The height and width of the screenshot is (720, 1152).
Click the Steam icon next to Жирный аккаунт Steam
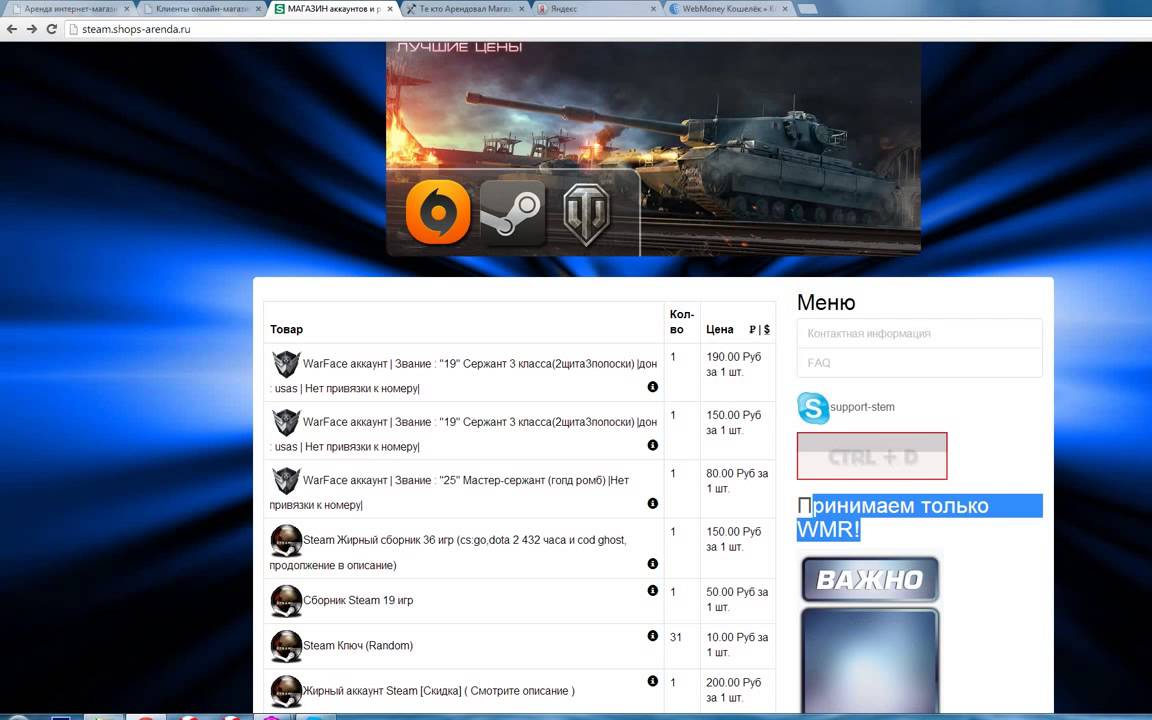click(x=286, y=691)
